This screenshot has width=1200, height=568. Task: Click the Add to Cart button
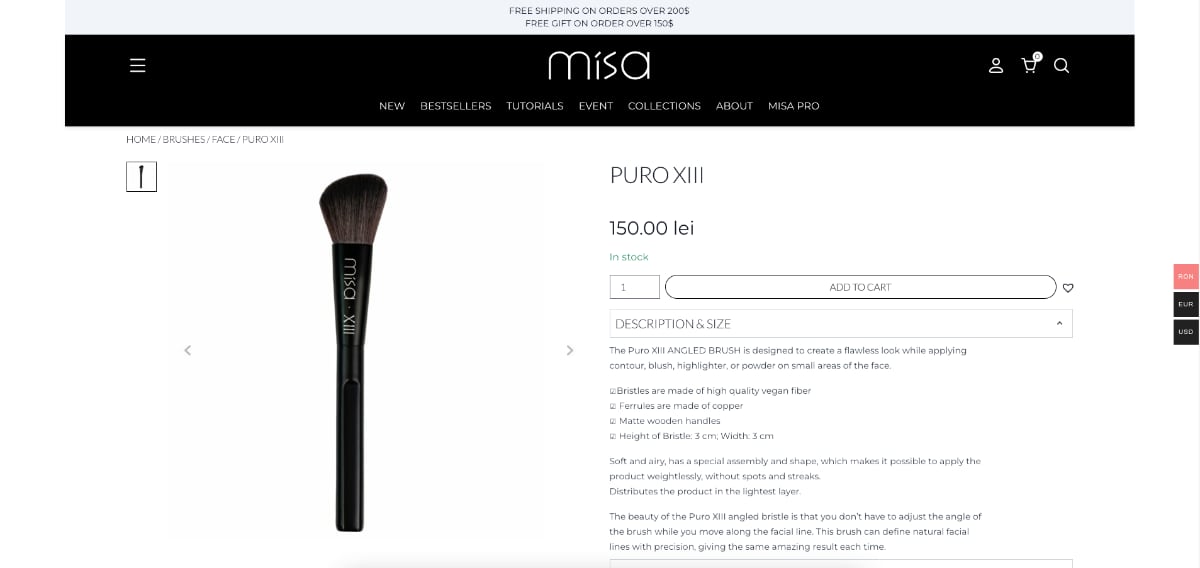pos(860,287)
